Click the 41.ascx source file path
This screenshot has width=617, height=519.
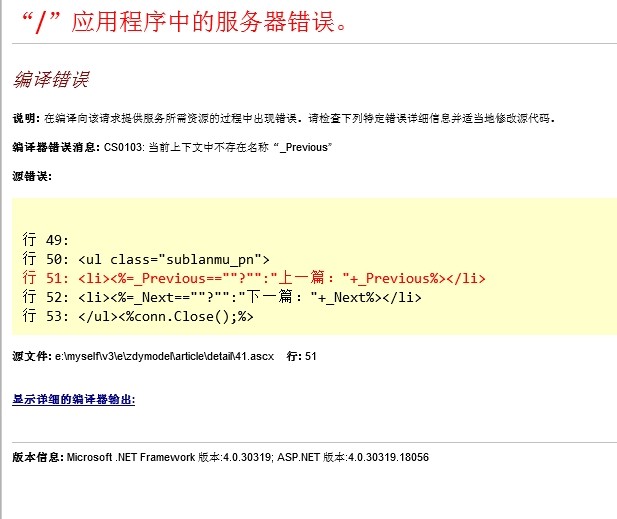point(165,356)
